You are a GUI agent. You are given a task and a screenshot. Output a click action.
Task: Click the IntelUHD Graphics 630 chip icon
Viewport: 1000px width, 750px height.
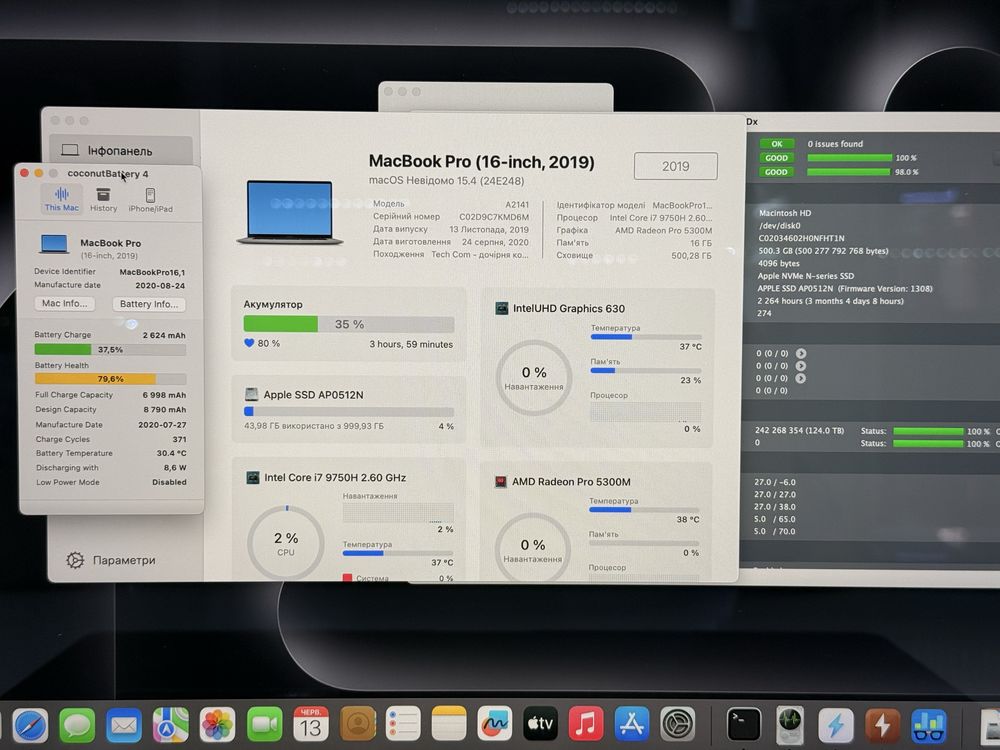click(502, 309)
